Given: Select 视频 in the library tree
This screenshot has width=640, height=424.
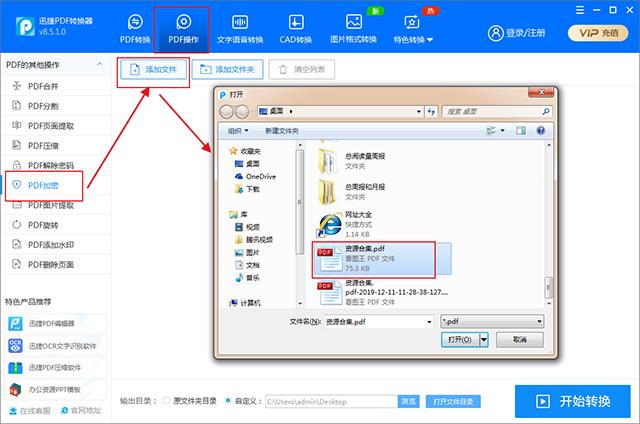Looking at the screenshot, I should 247,227.
